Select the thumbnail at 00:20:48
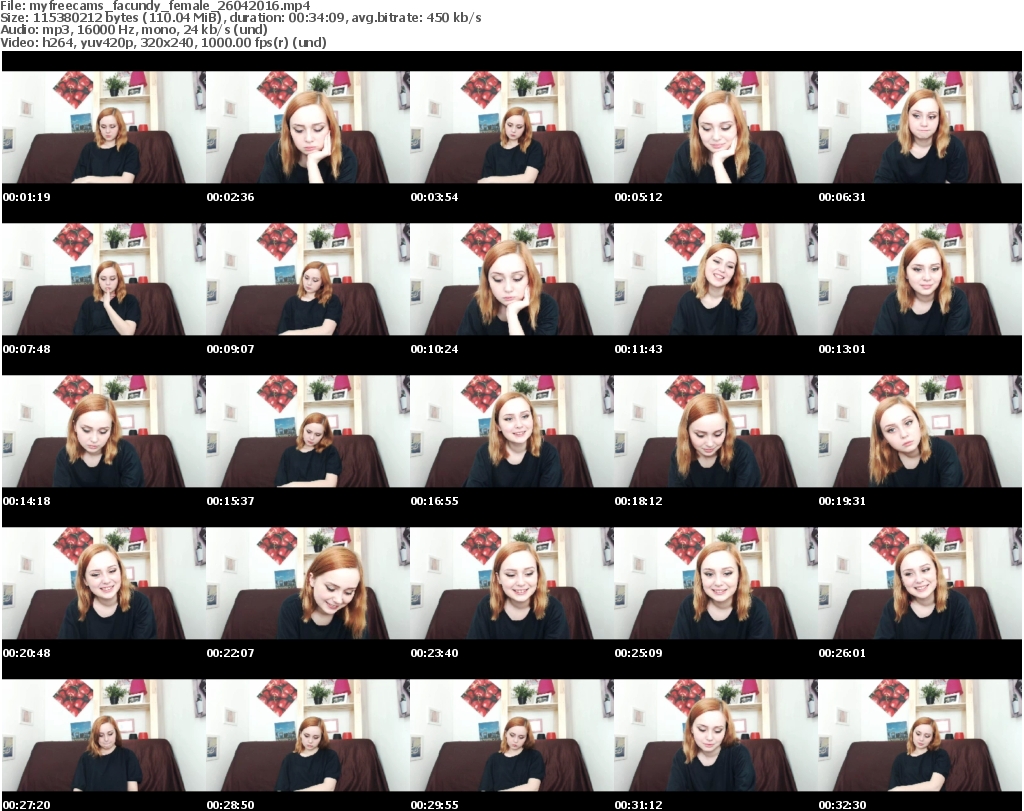The image size is (1024, 811). coord(104,584)
